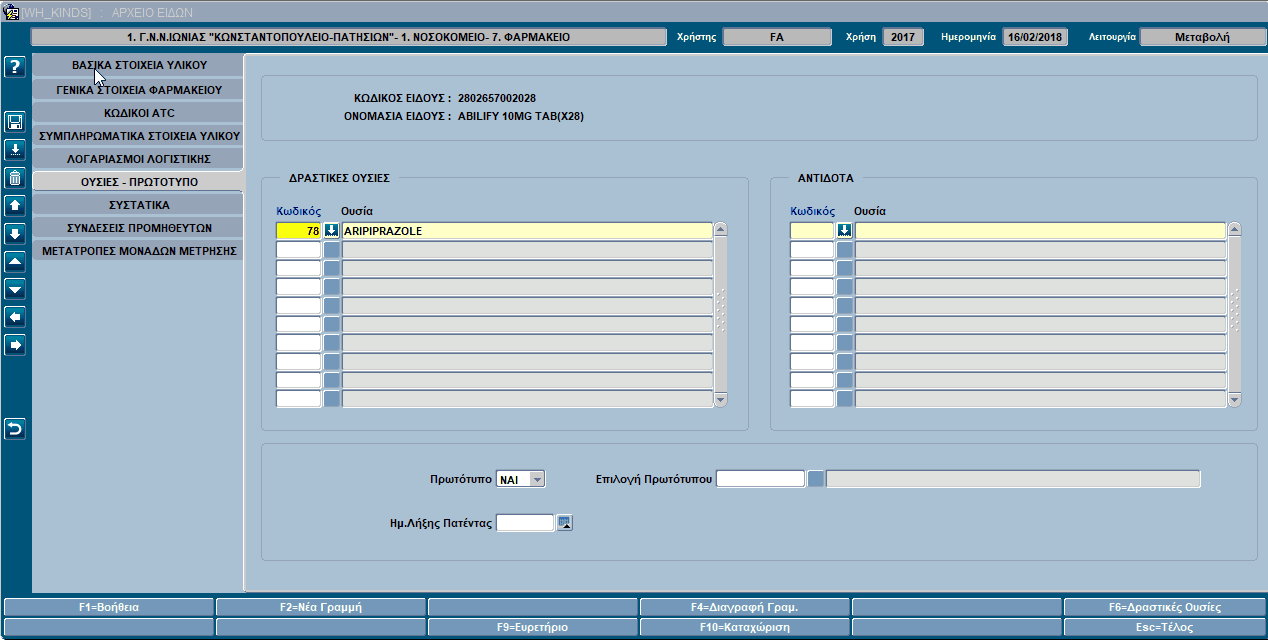Viewport: 1268px width, 641px height.
Task: Click the solid up arrow icon
Action: pos(15,206)
